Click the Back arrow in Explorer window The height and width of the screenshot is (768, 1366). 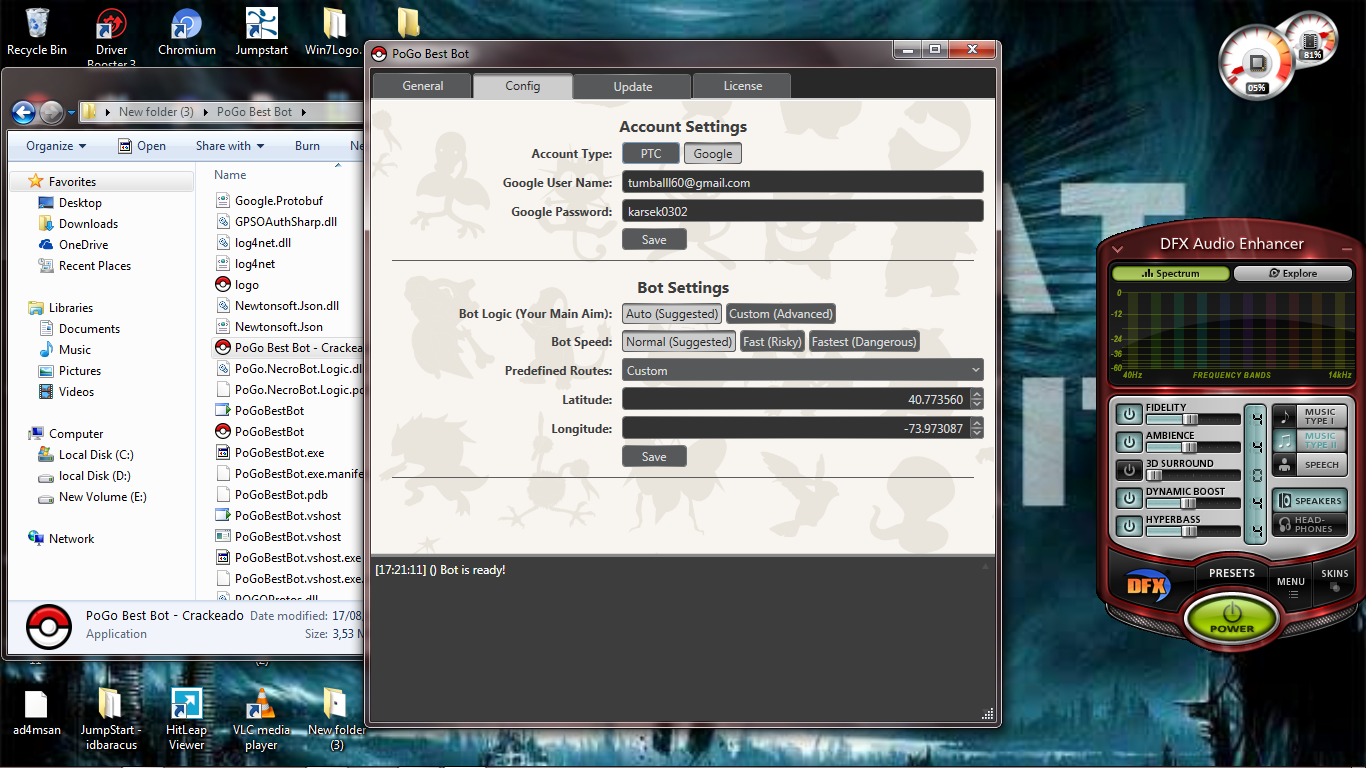23,112
